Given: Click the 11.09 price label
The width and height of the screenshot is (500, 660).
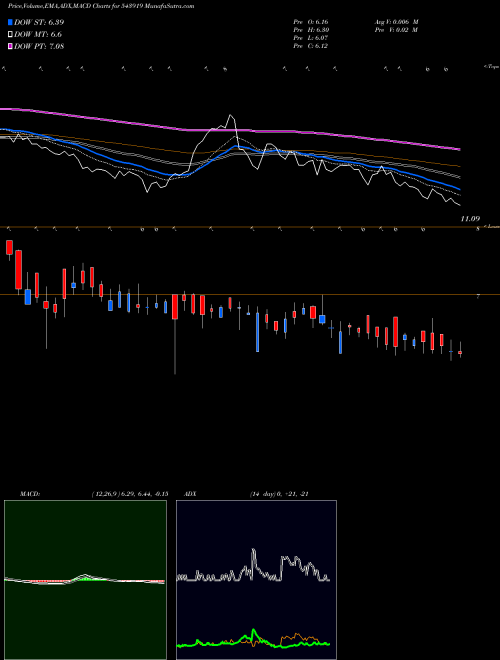Looking at the screenshot, I should tap(470, 219).
